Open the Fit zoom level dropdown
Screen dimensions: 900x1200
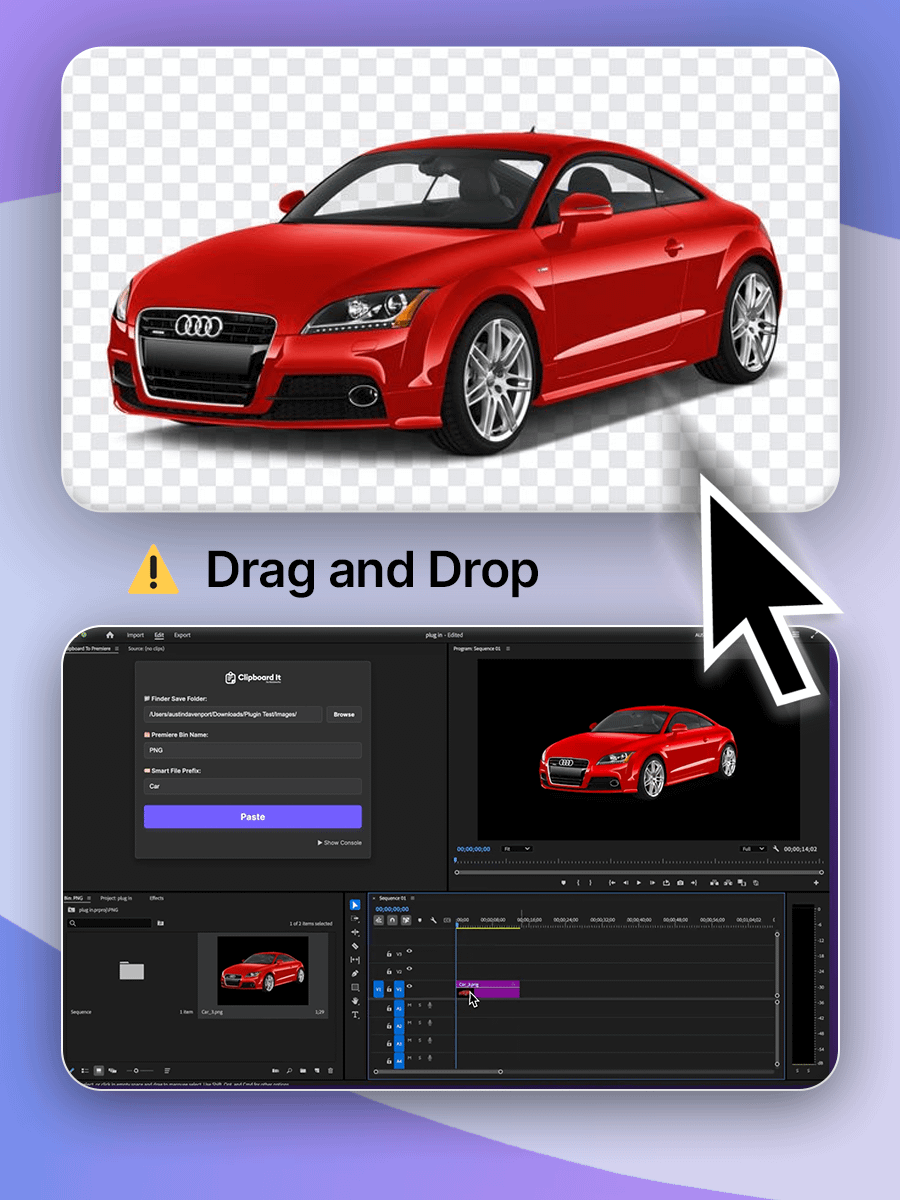[x=517, y=849]
